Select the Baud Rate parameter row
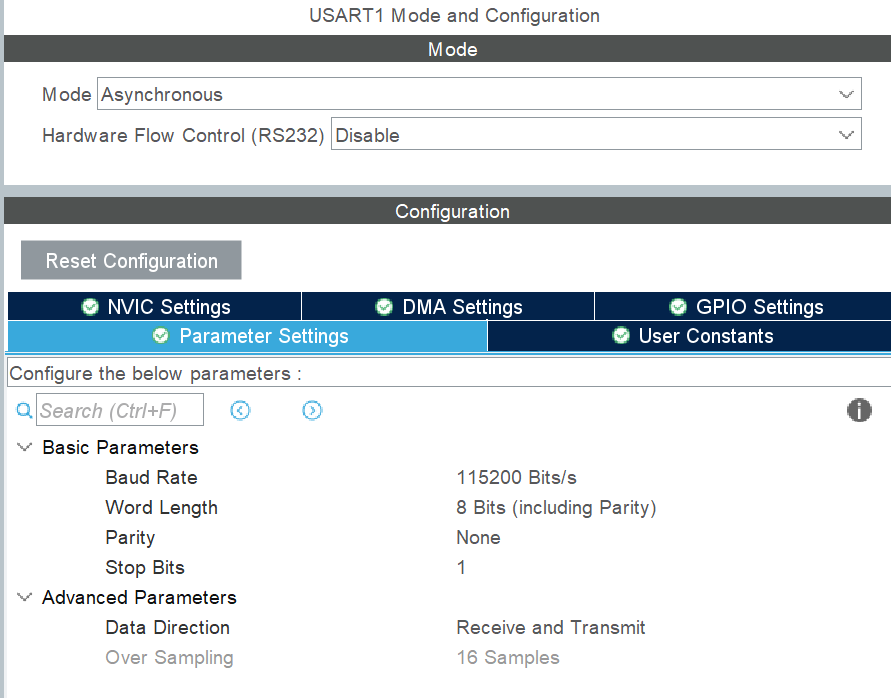Viewport: 891px width, 698px height. pyautogui.click(x=151, y=477)
